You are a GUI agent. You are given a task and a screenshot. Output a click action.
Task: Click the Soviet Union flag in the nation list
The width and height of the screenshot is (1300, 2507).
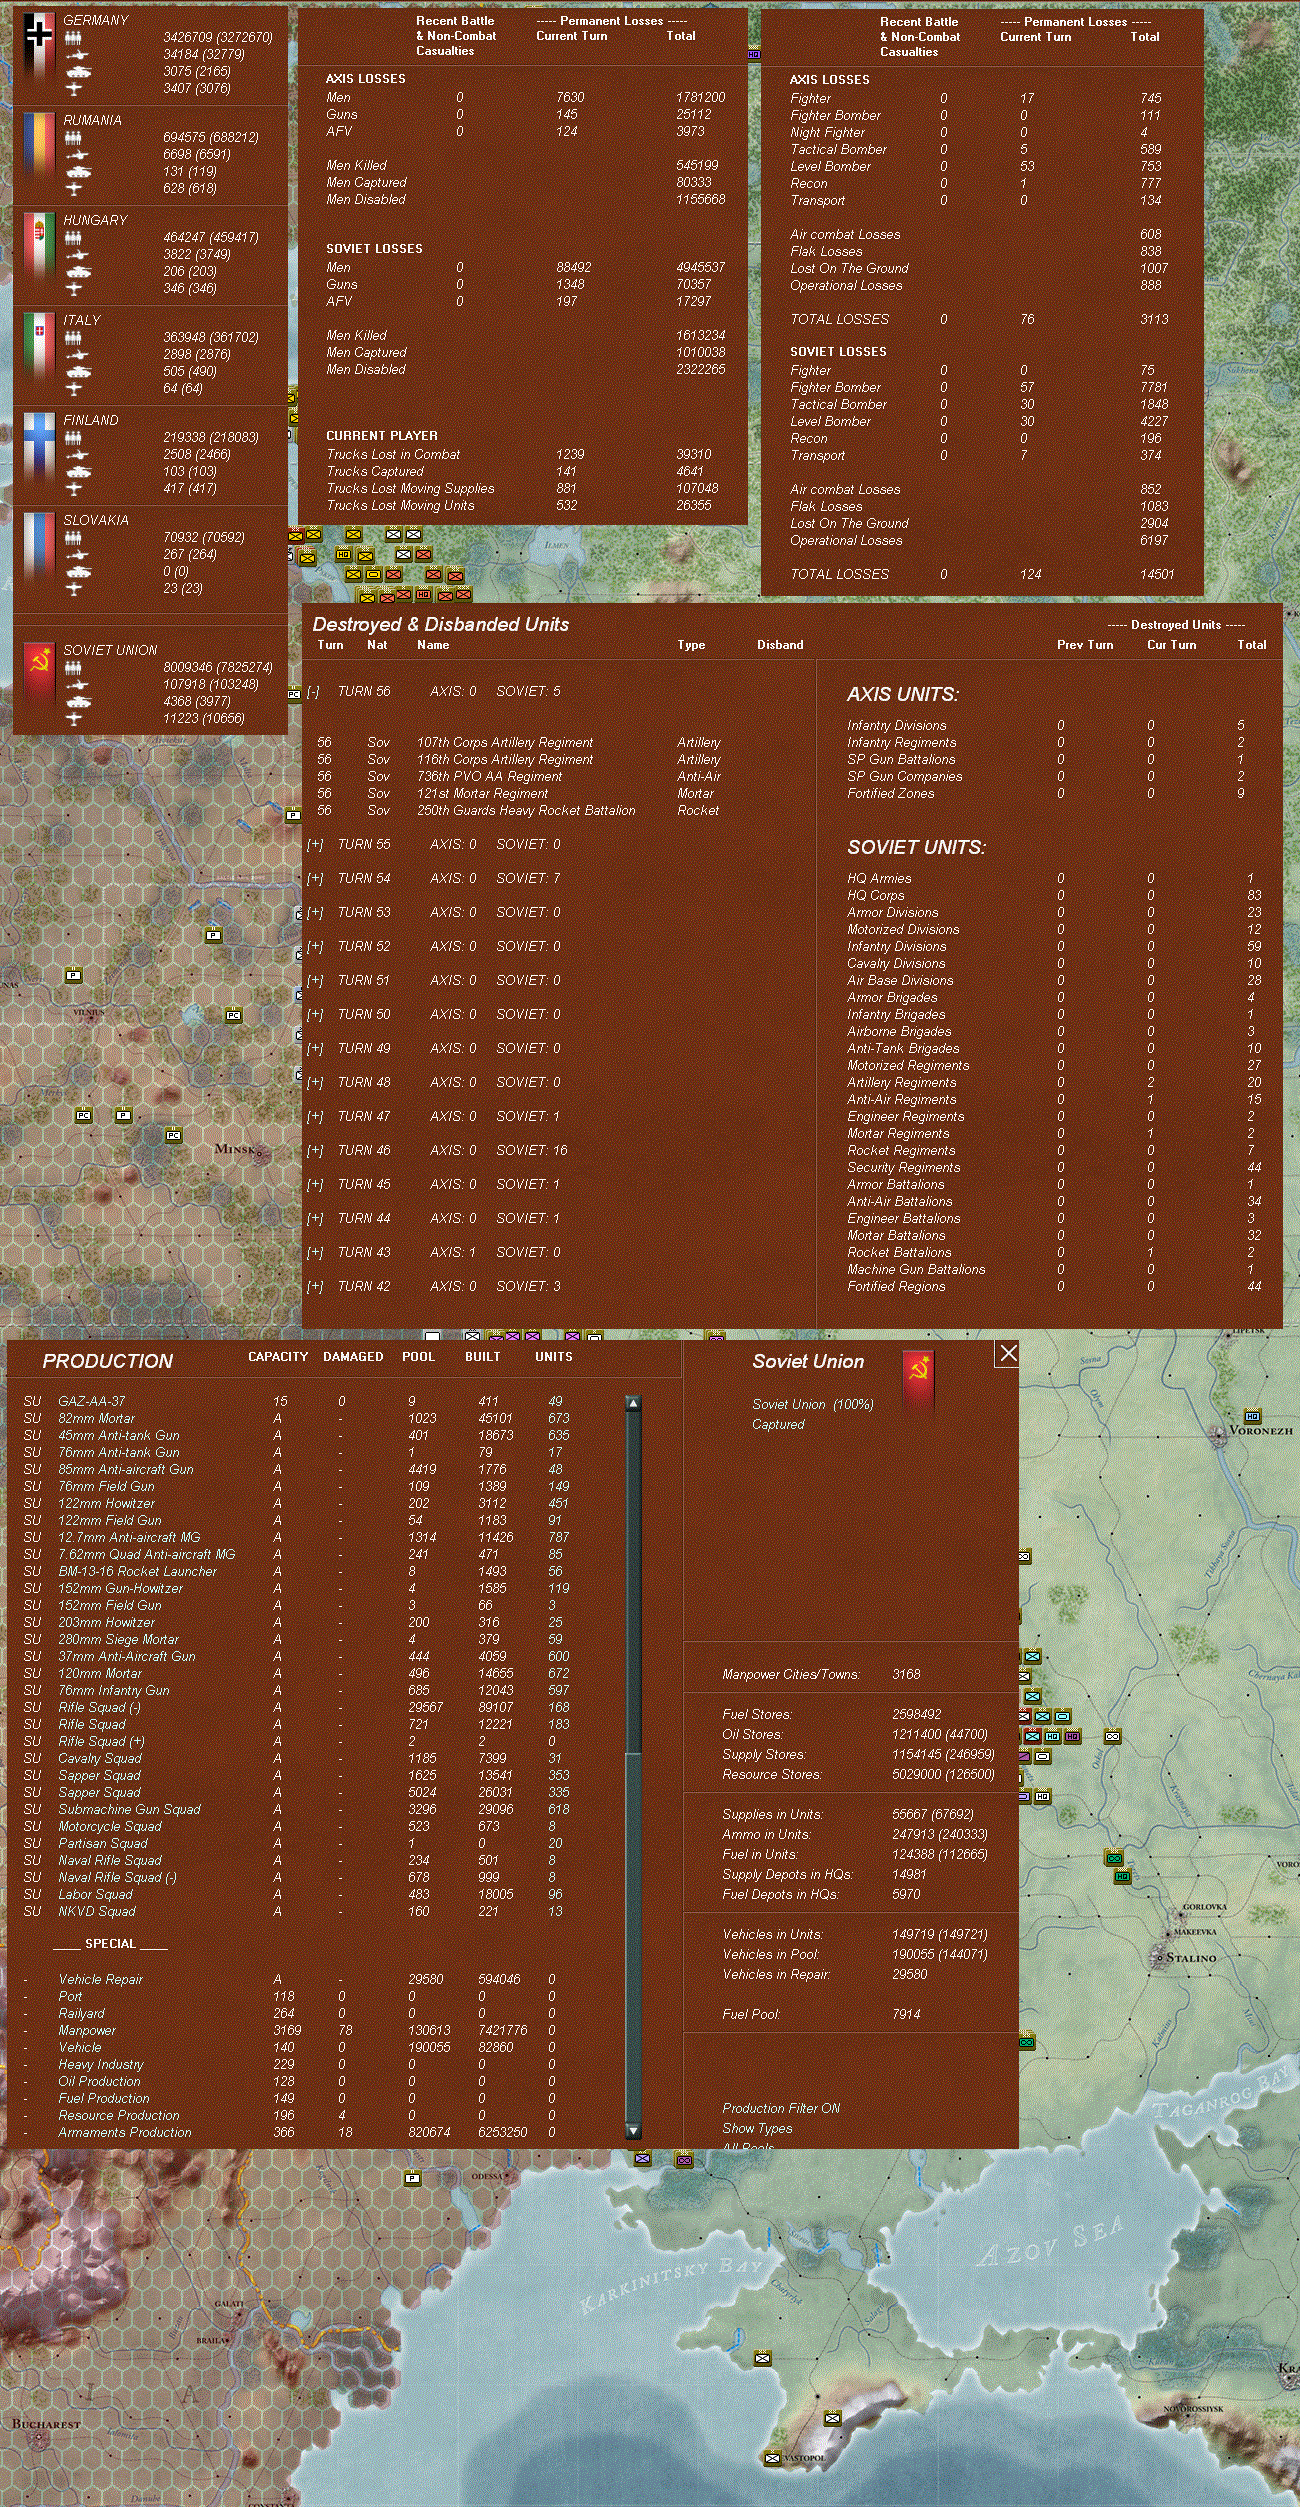(x=38, y=675)
